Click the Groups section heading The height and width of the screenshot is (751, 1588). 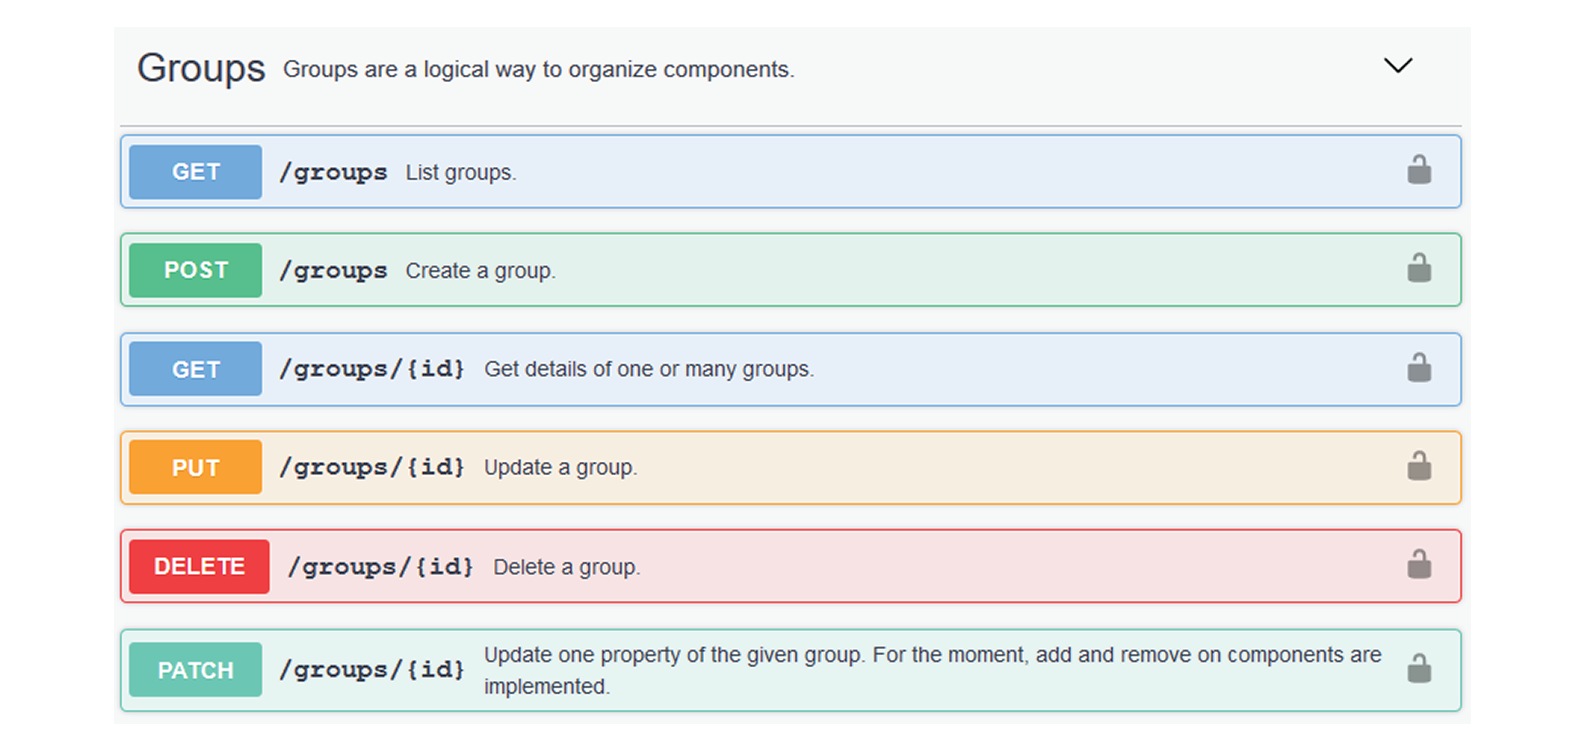click(x=201, y=68)
